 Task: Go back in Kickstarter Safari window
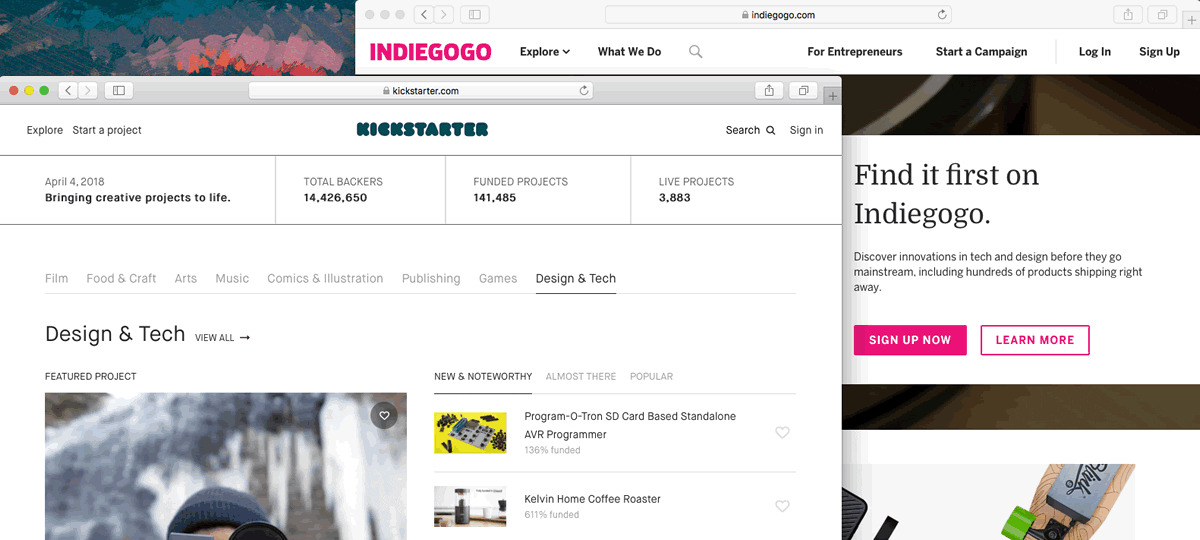point(68,91)
